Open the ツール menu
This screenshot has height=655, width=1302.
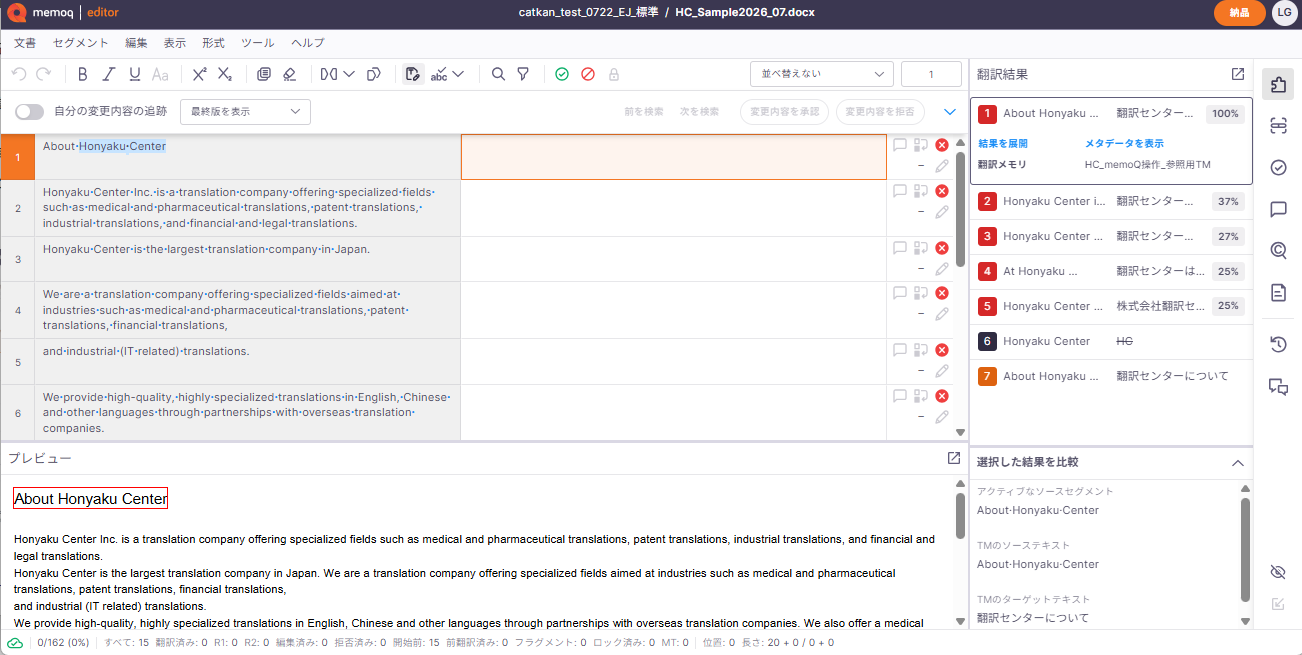pyautogui.click(x=258, y=43)
